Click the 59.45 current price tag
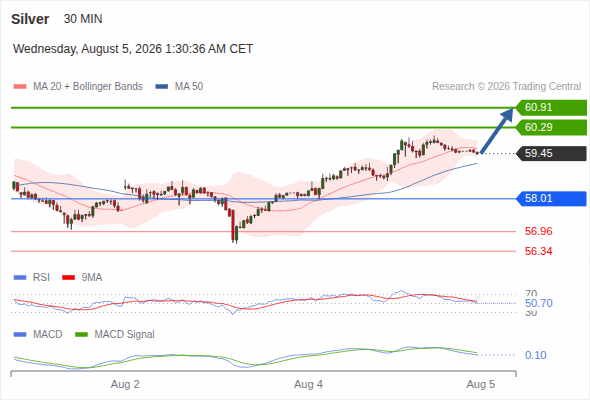The height and width of the screenshot is (400, 590). pos(551,154)
